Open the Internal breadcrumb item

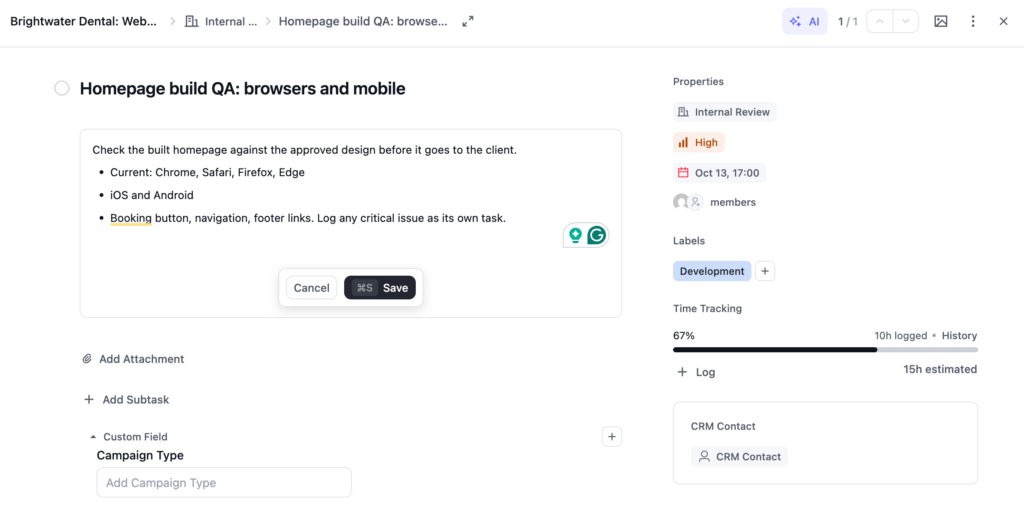(222, 22)
